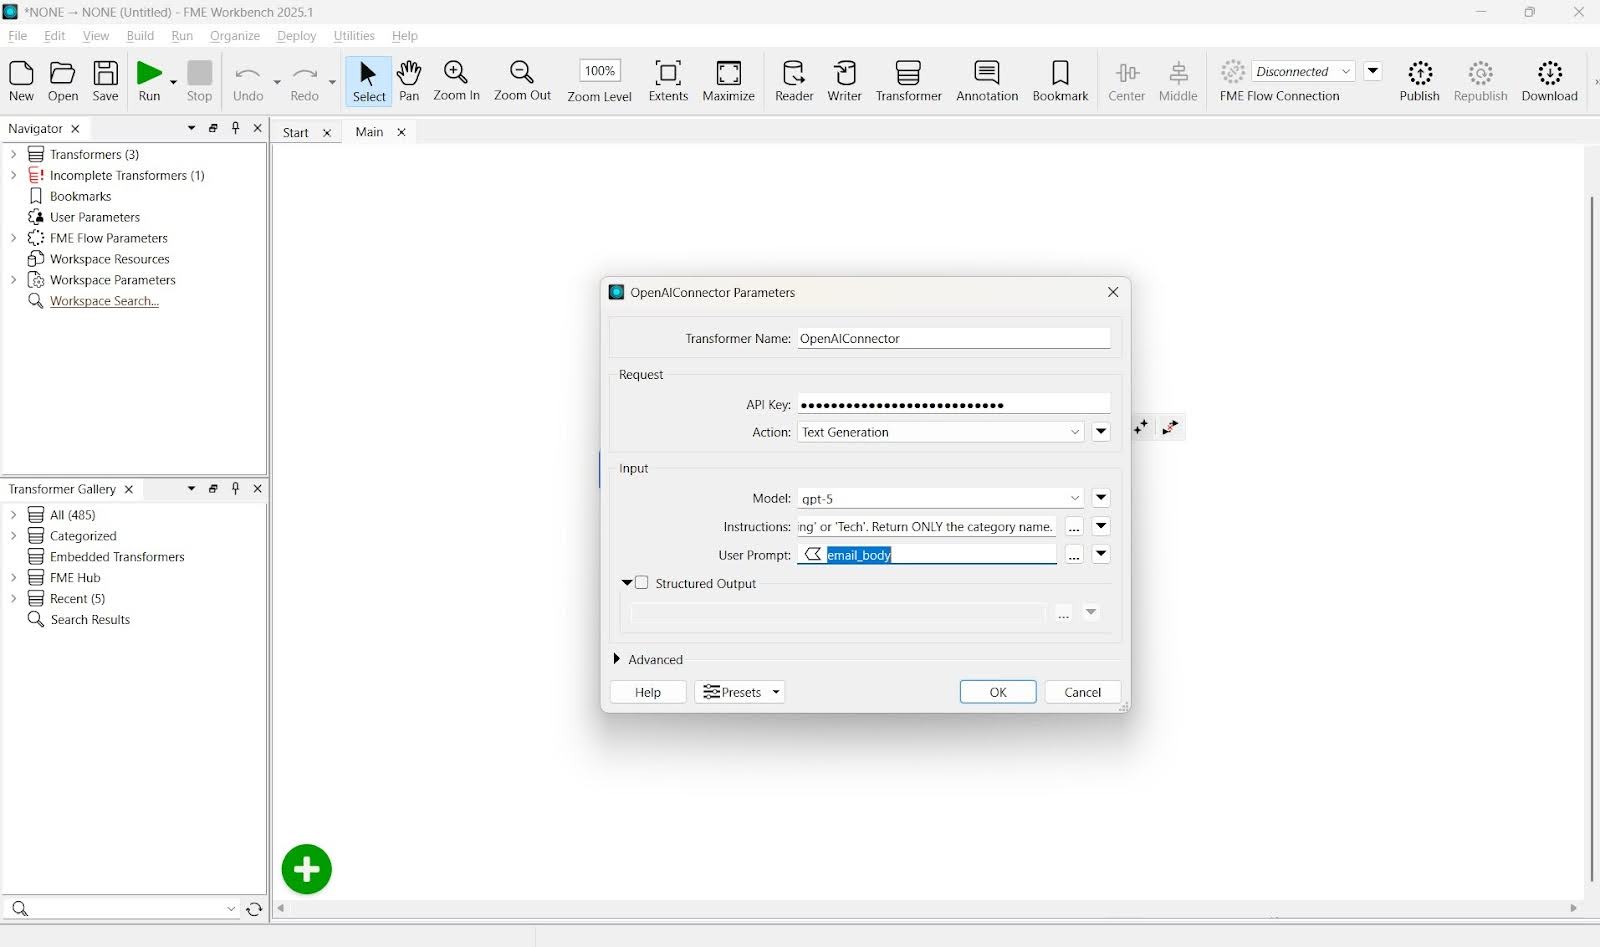Screen dimensions: 1600x947
Task: Publish the workspace to FME Flow
Action: [x=1419, y=80]
